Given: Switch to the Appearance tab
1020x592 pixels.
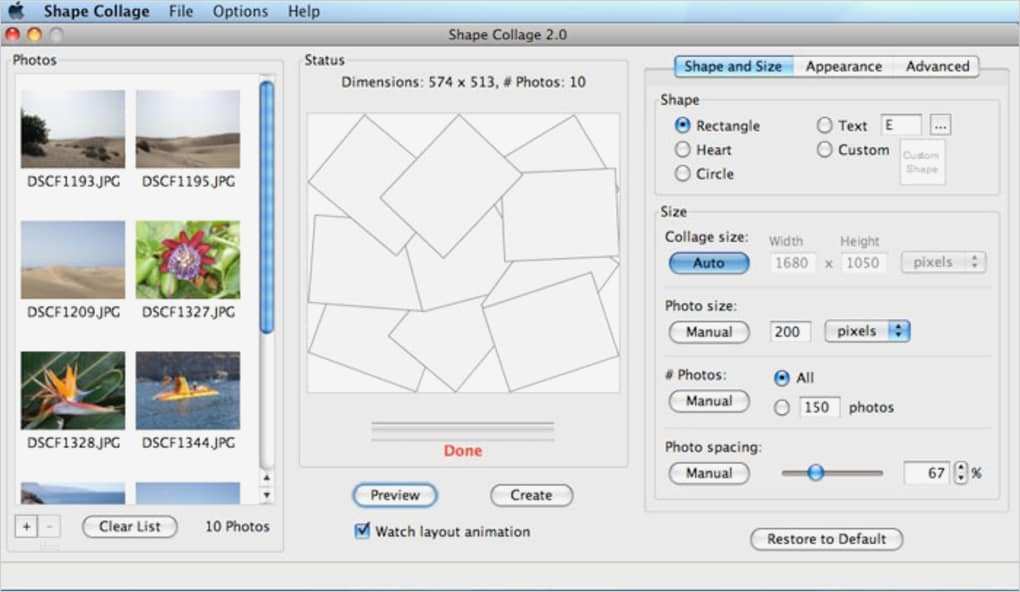Looking at the screenshot, I should pos(843,66).
